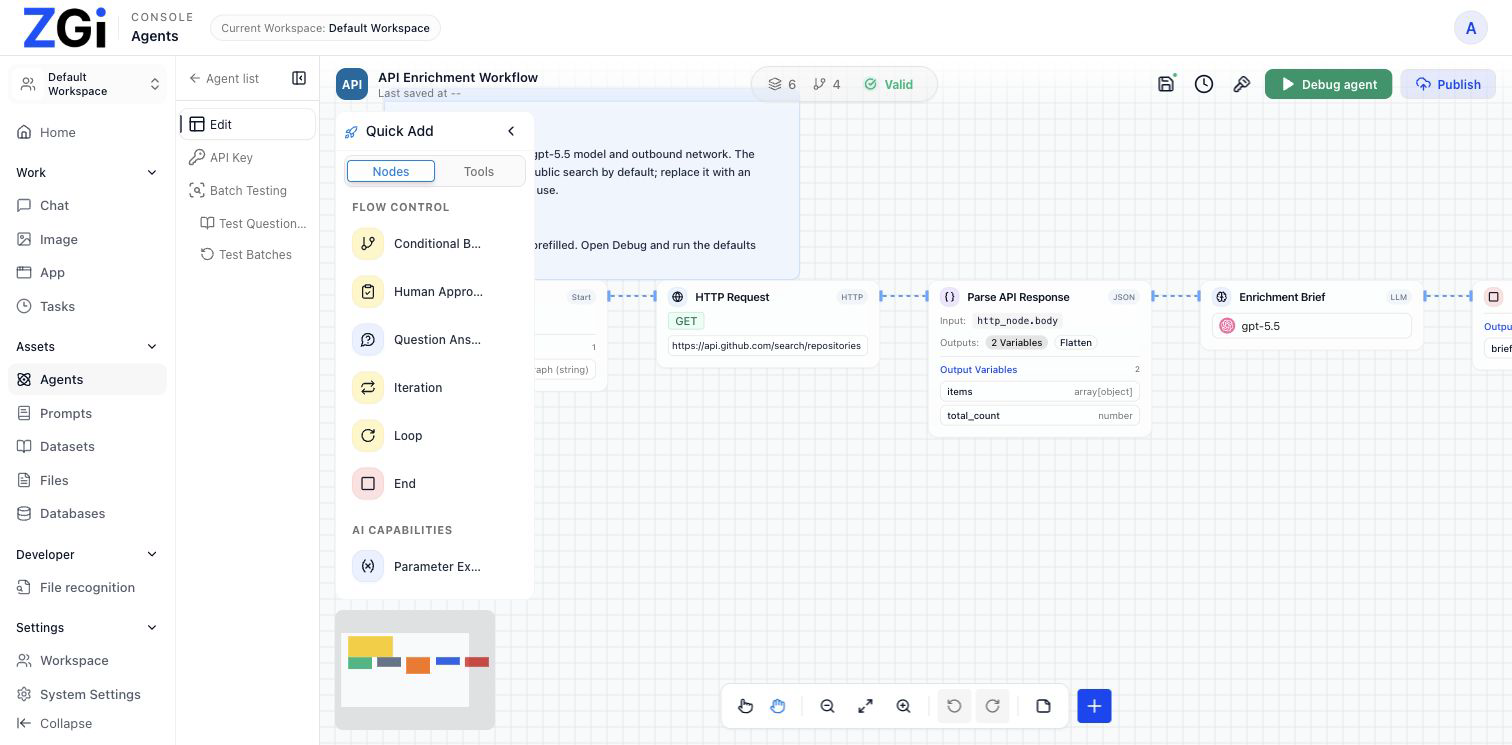
Task: Zoom in the canvas
Action: 903,706
